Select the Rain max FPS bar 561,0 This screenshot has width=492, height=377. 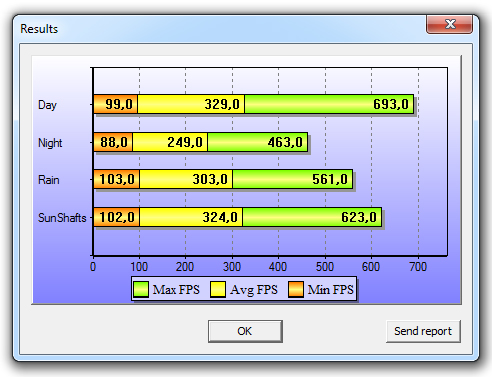click(292, 179)
